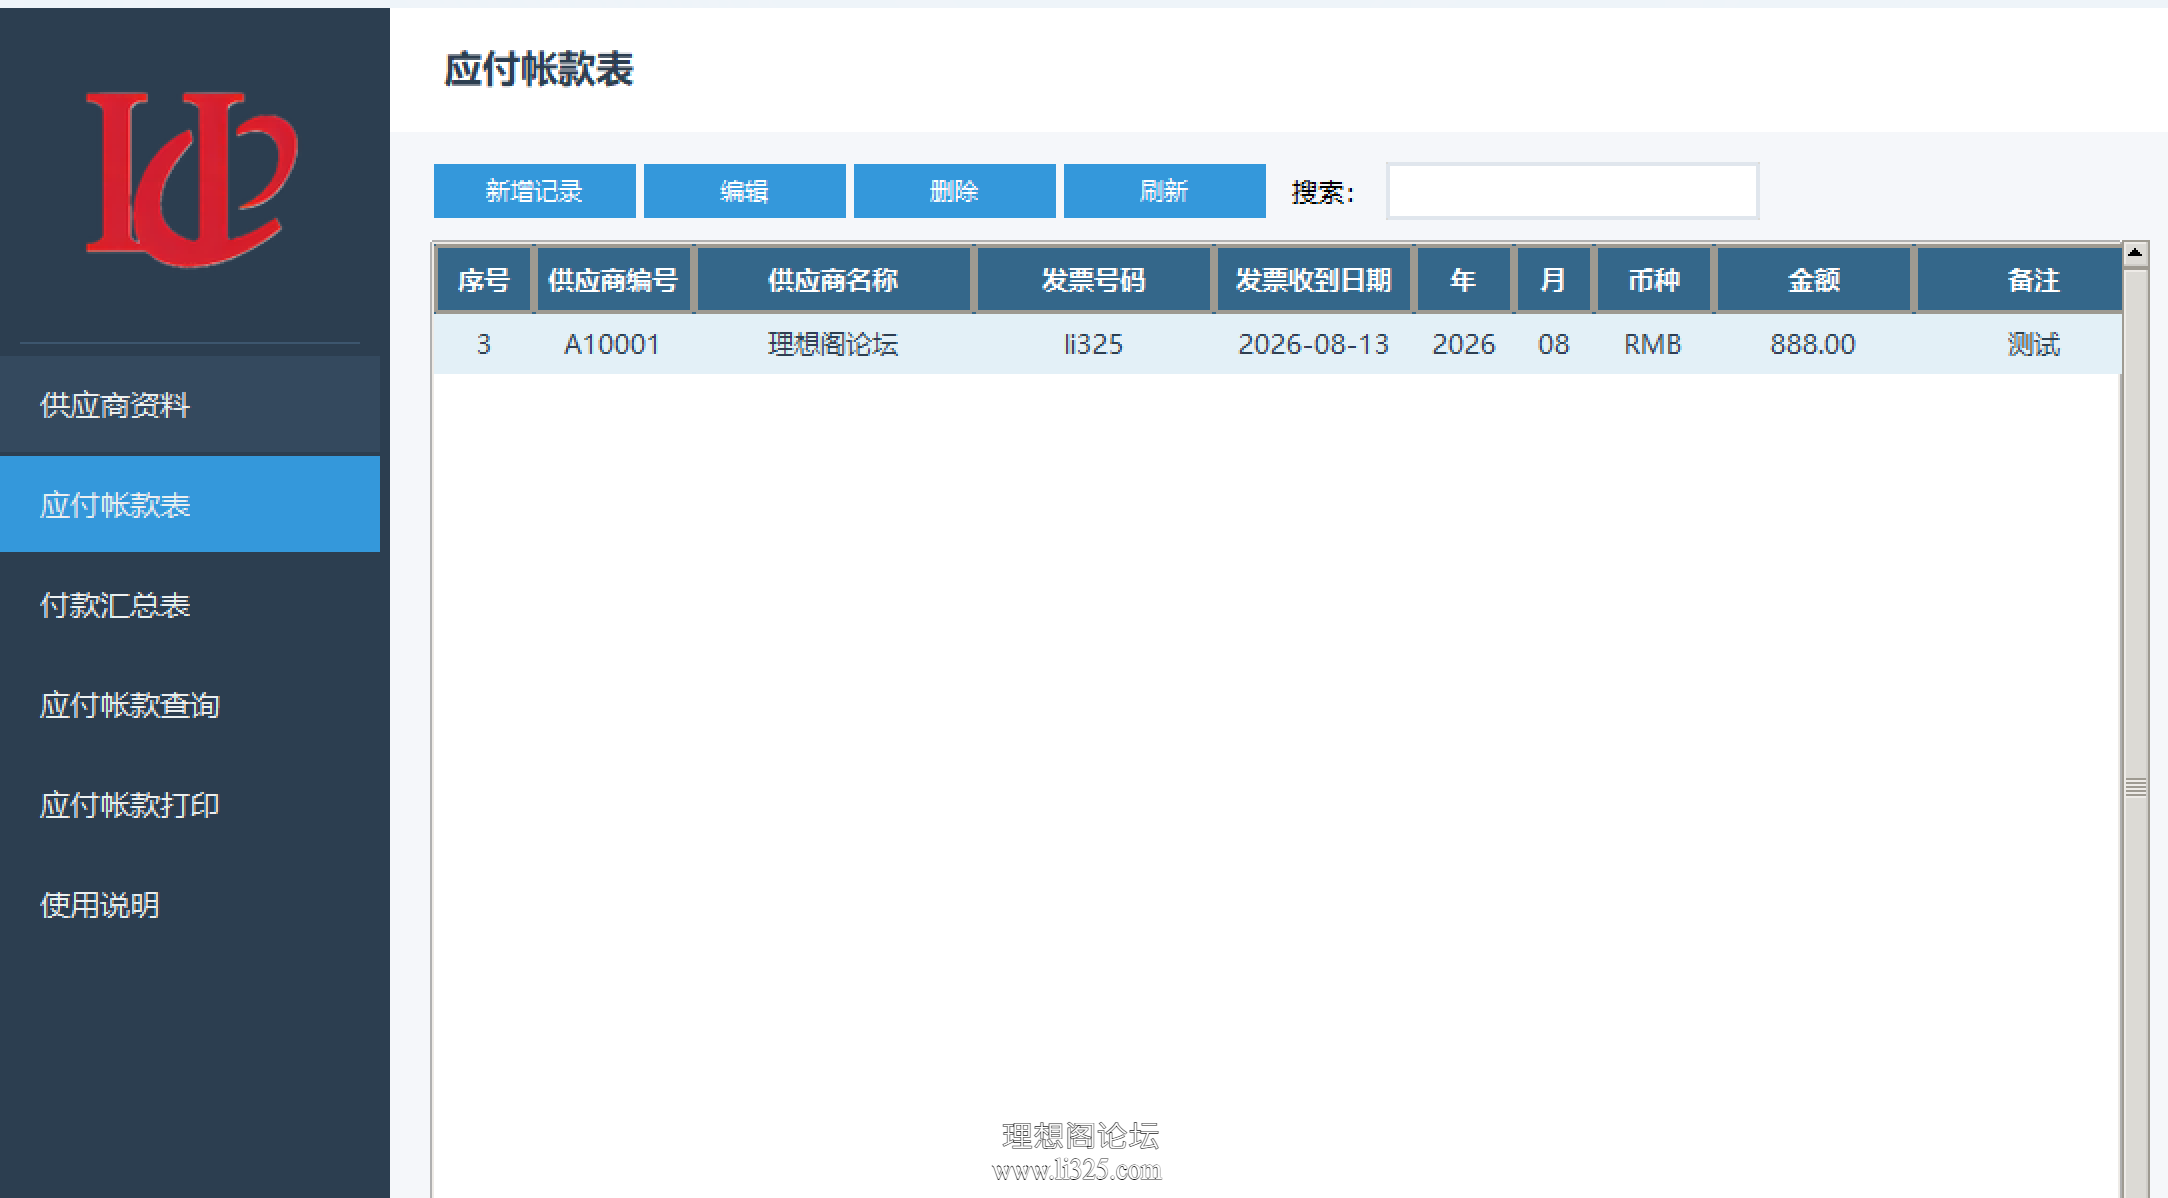
Task: Click the 新增记录 button
Action: 535,191
